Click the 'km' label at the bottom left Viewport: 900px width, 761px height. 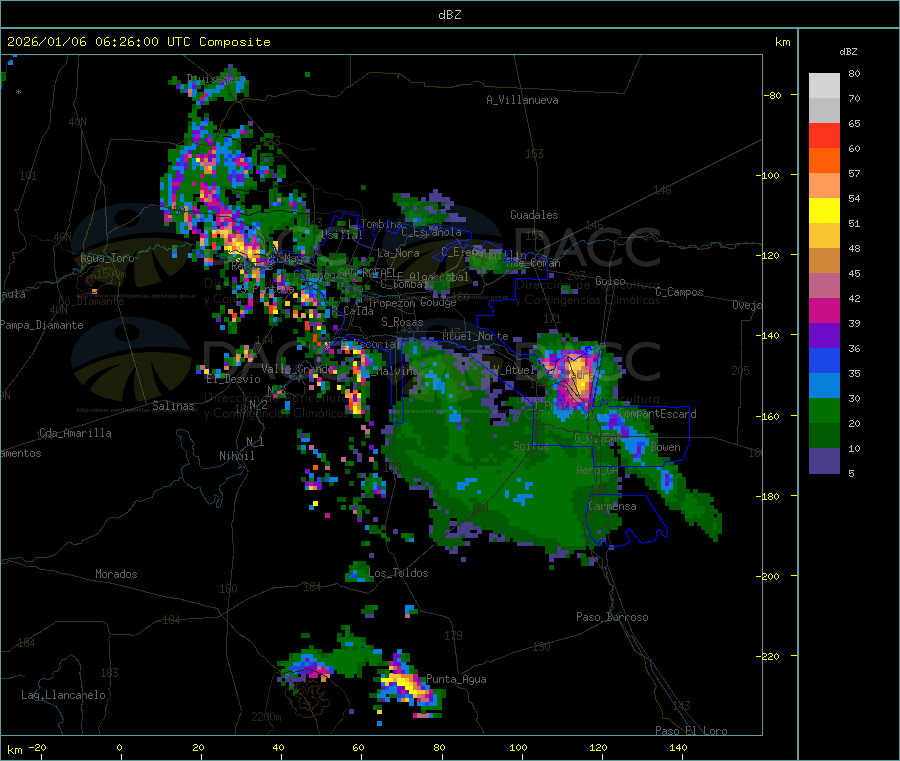click(14, 750)
